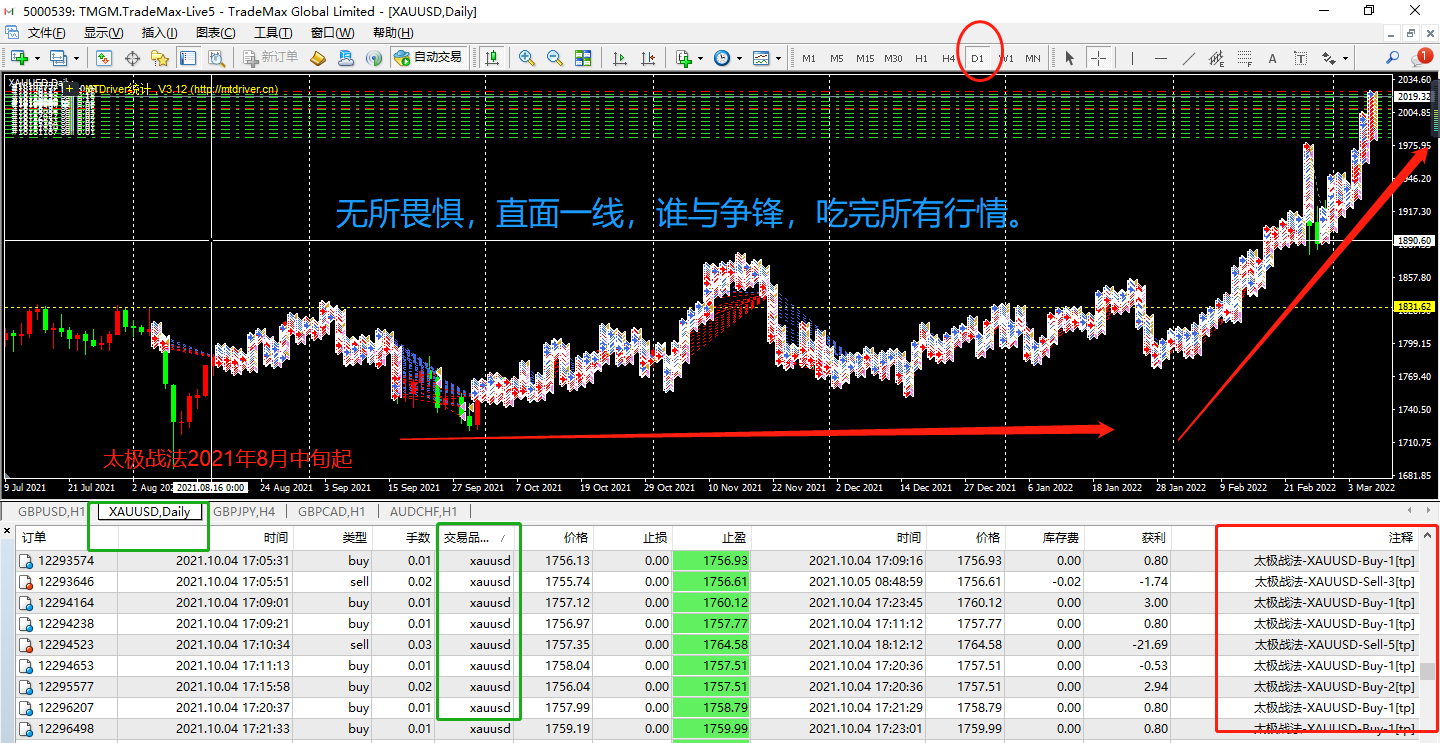The width and height of the screenshot is (1440, 743).
Task: Open the Indicators list icon
Action: pyautogui.click(x=683, y=58)
